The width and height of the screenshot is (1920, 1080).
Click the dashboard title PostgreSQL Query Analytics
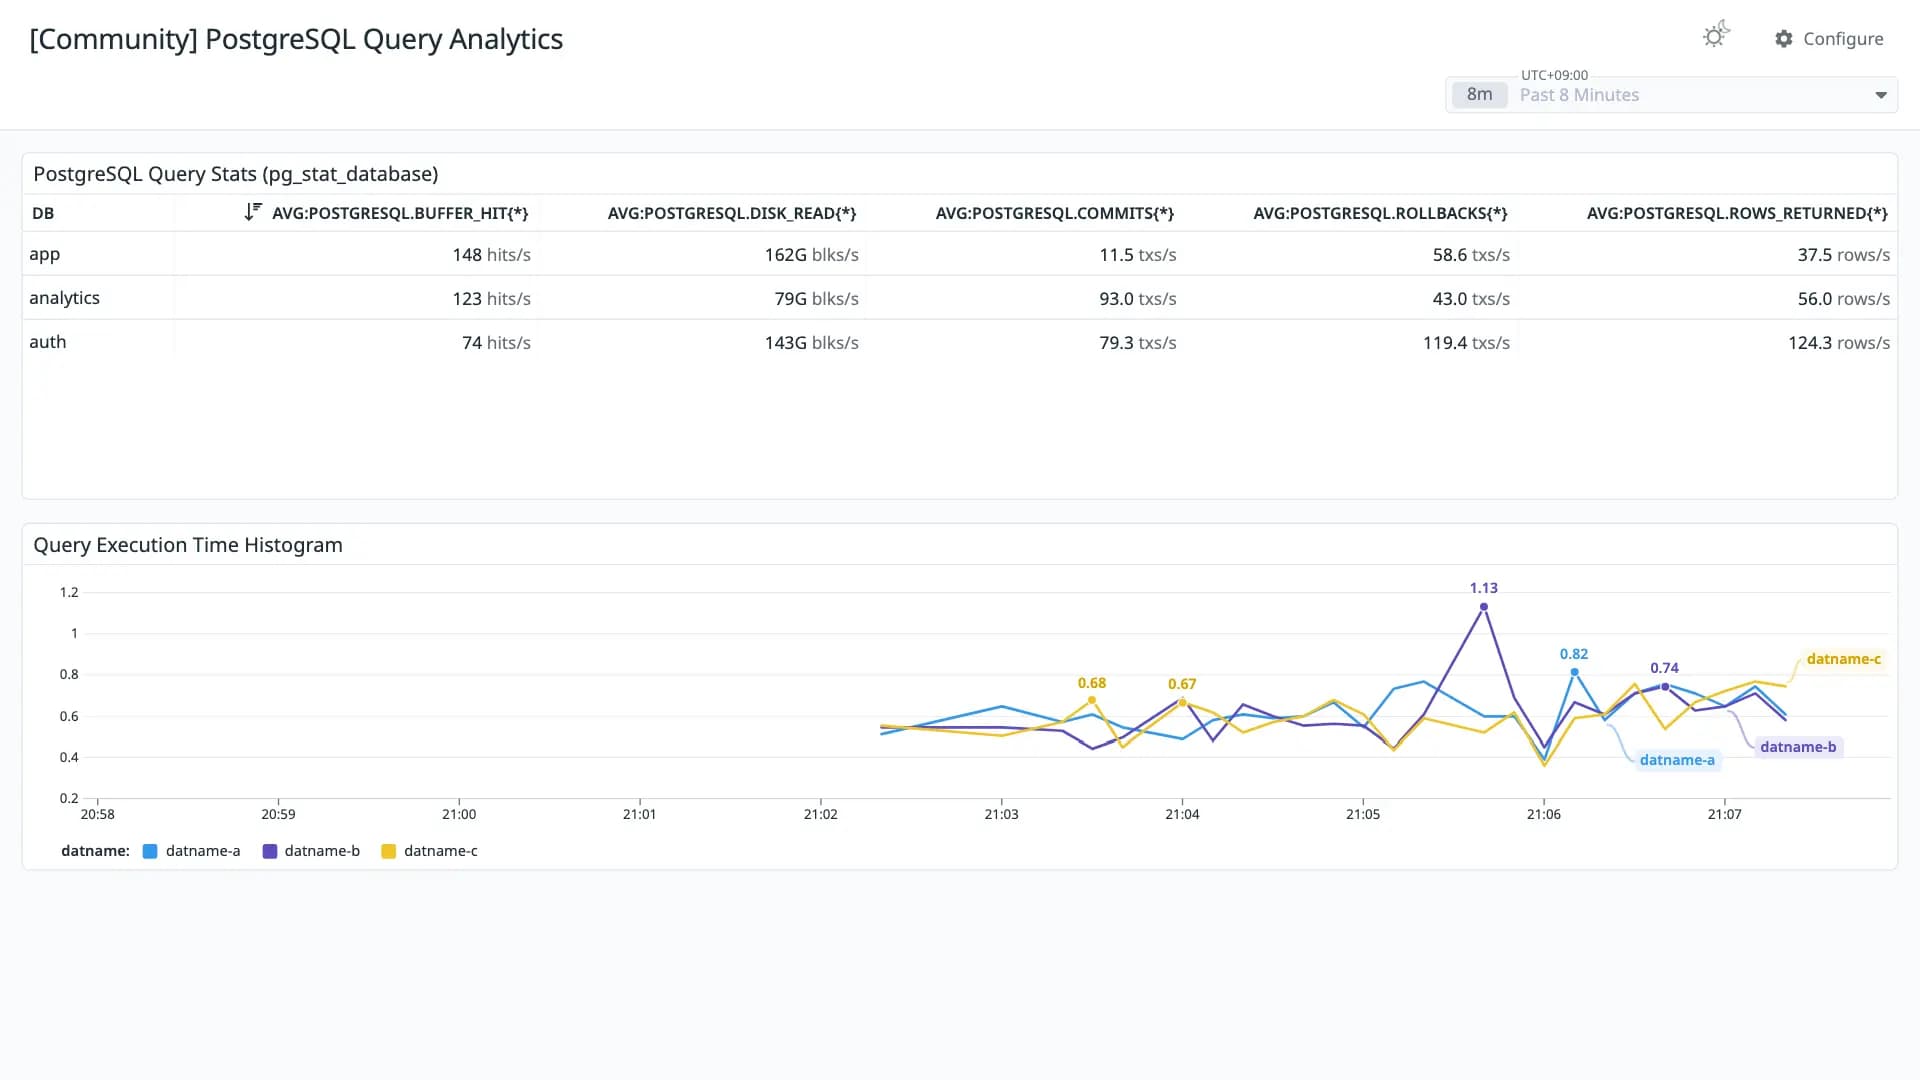pos(296,39)
